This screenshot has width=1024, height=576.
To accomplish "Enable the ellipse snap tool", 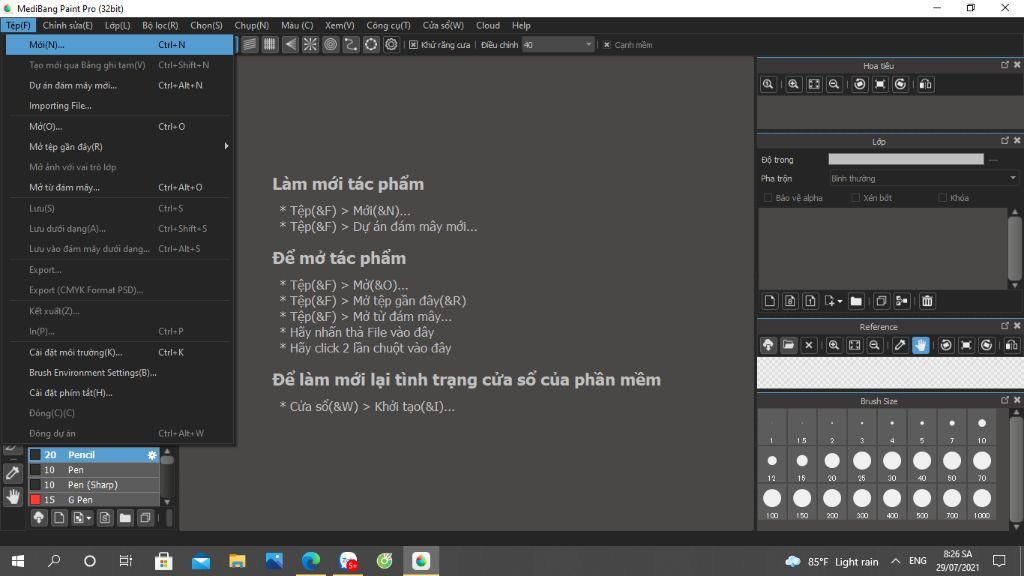I will click(371, 44).
